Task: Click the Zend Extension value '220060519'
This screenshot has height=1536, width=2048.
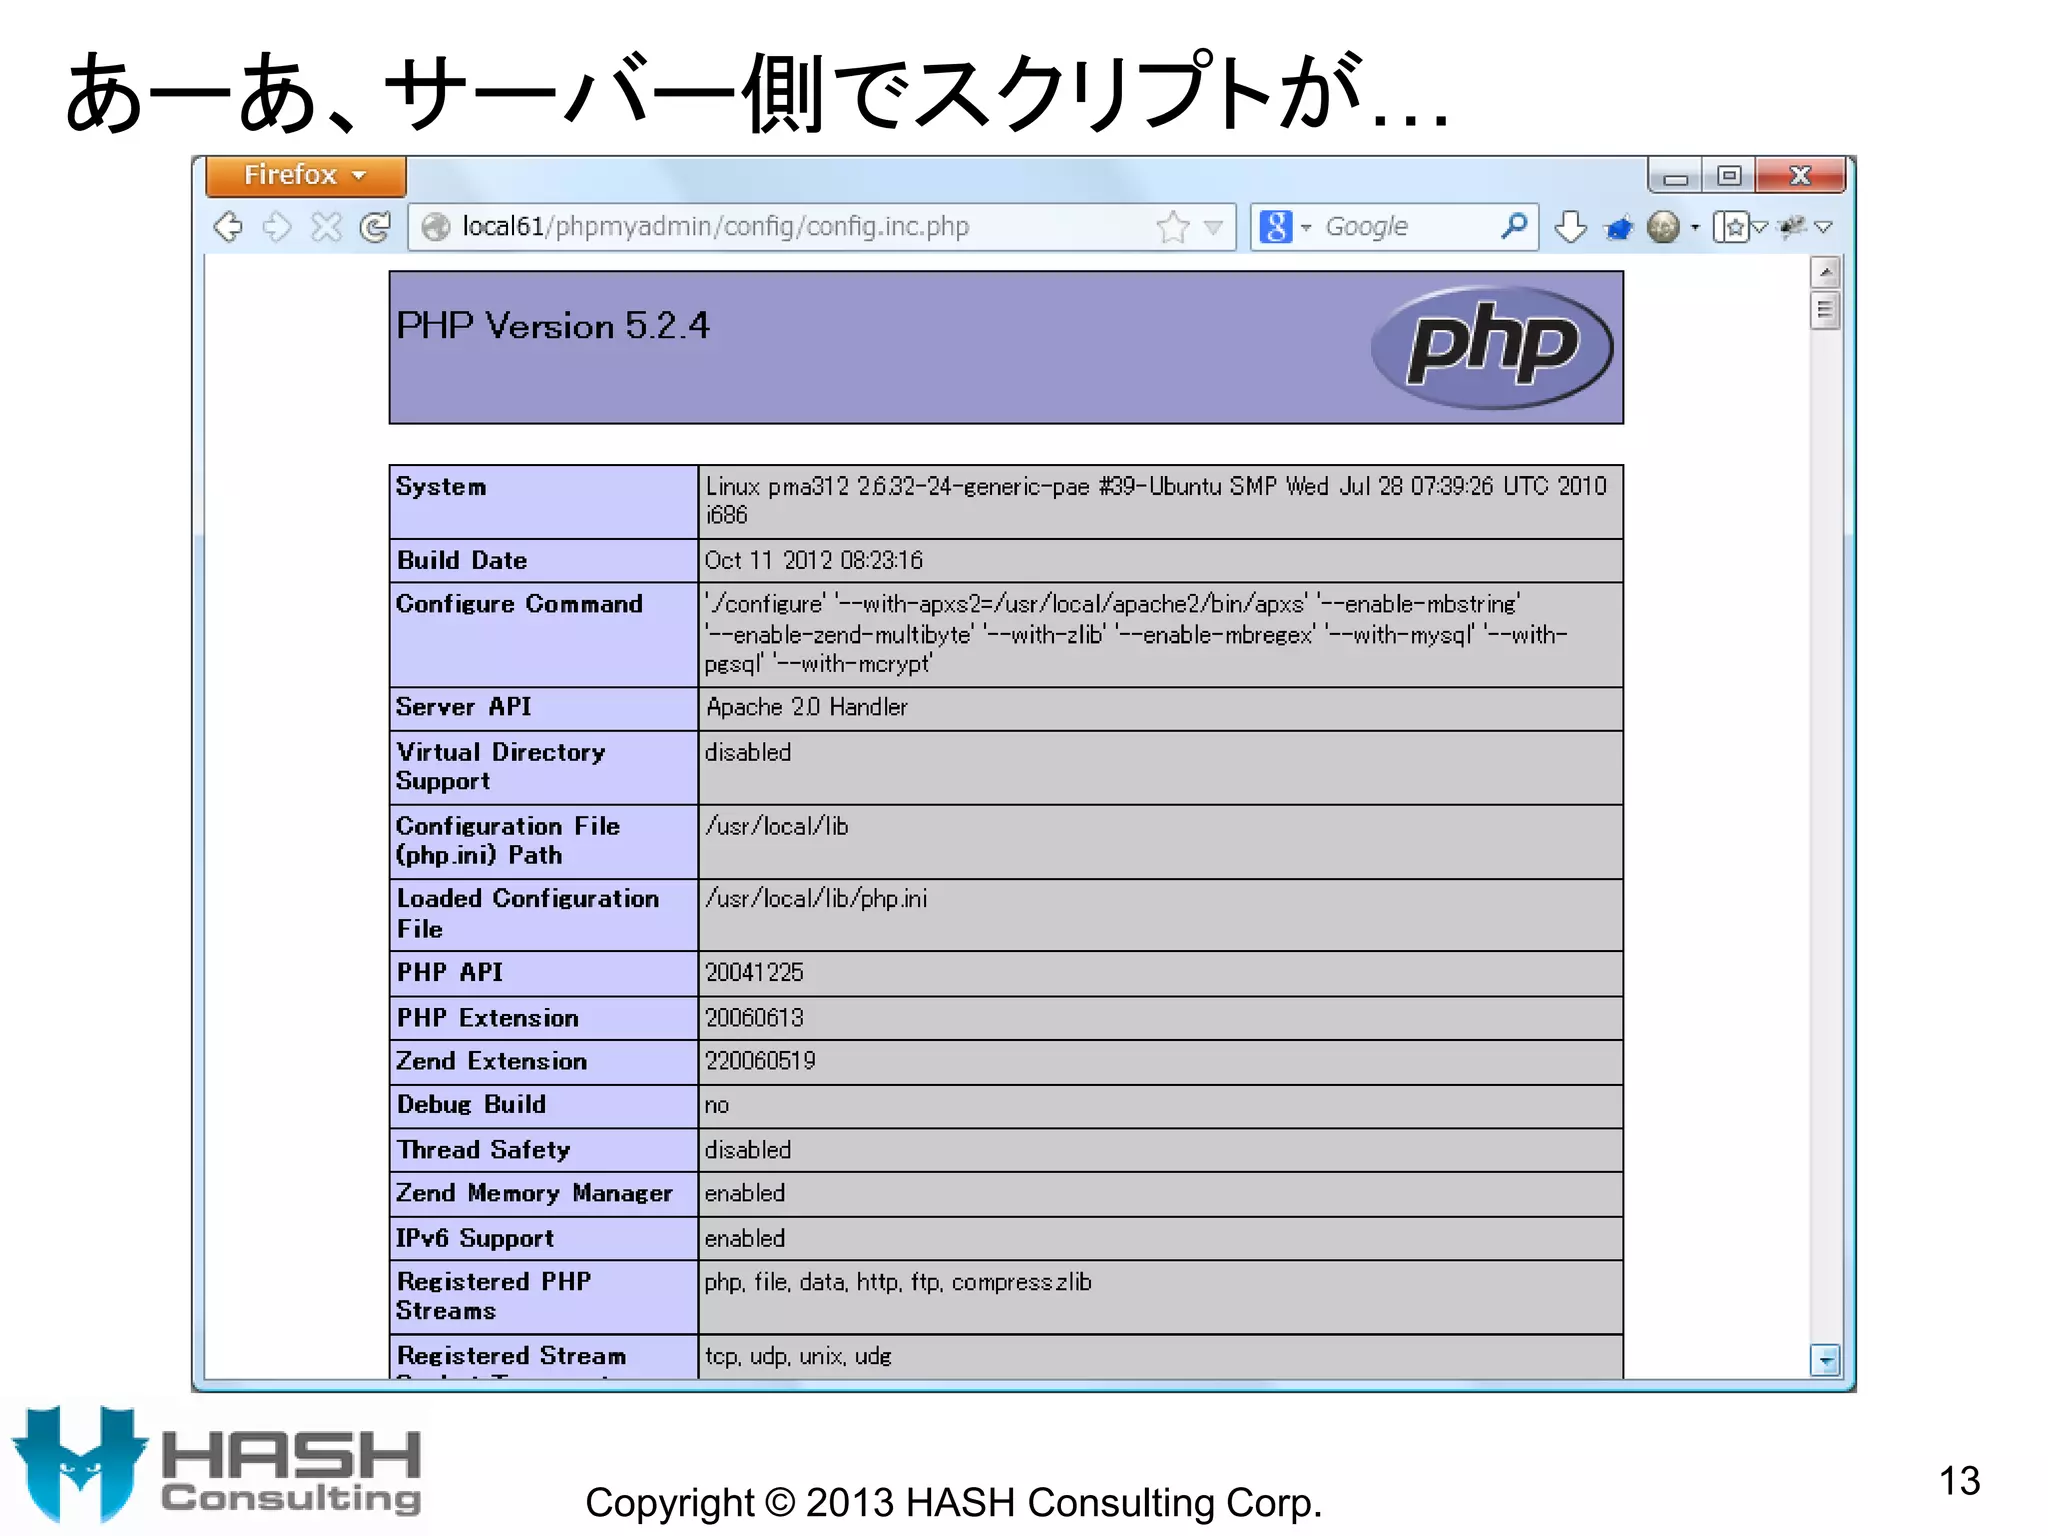Action: [760, 1061]
